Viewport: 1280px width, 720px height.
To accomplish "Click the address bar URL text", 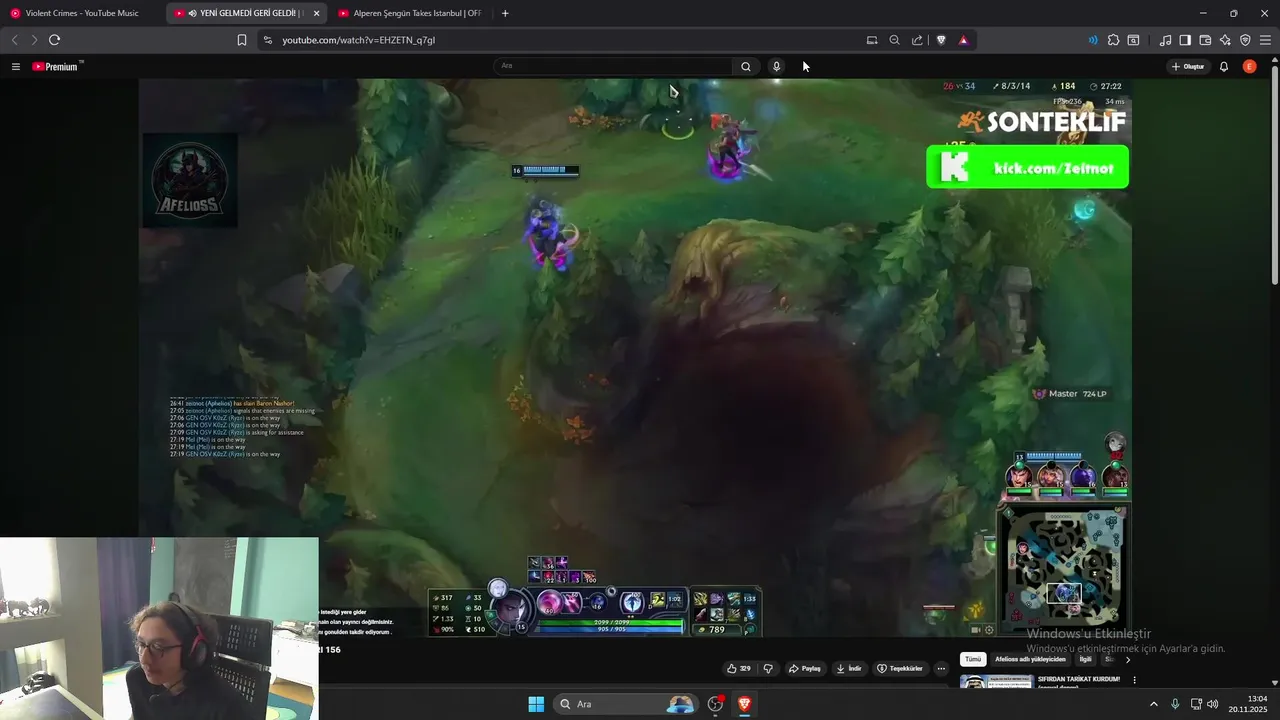I will (x=358, y=40).
